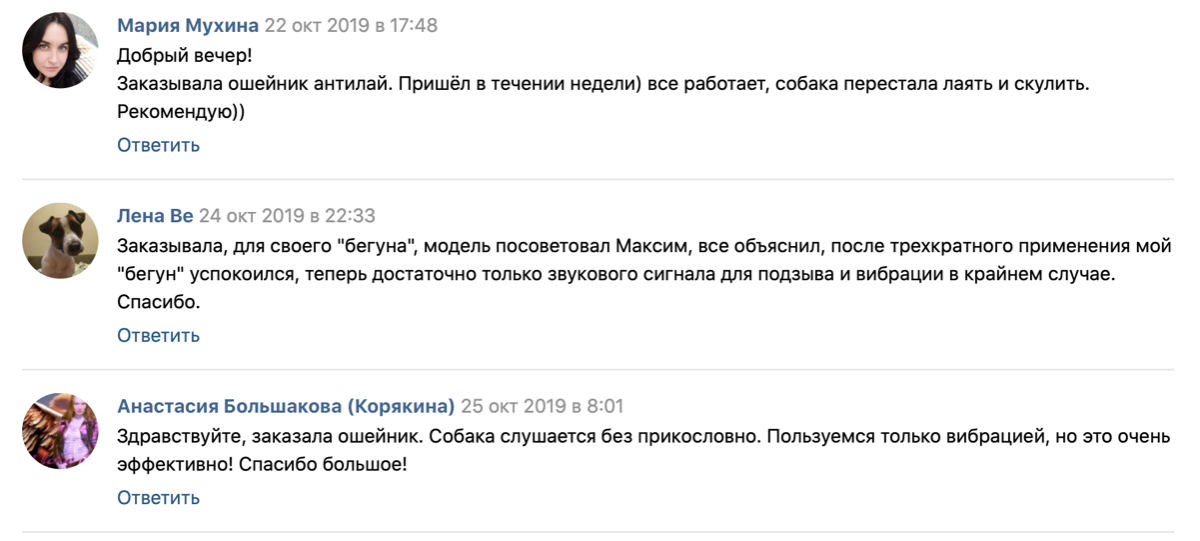Viewport: 1200px width, 541px height.
Task: Reply to Анастасия Большакова's review with Ответить
Action: [x=158, y=497]
